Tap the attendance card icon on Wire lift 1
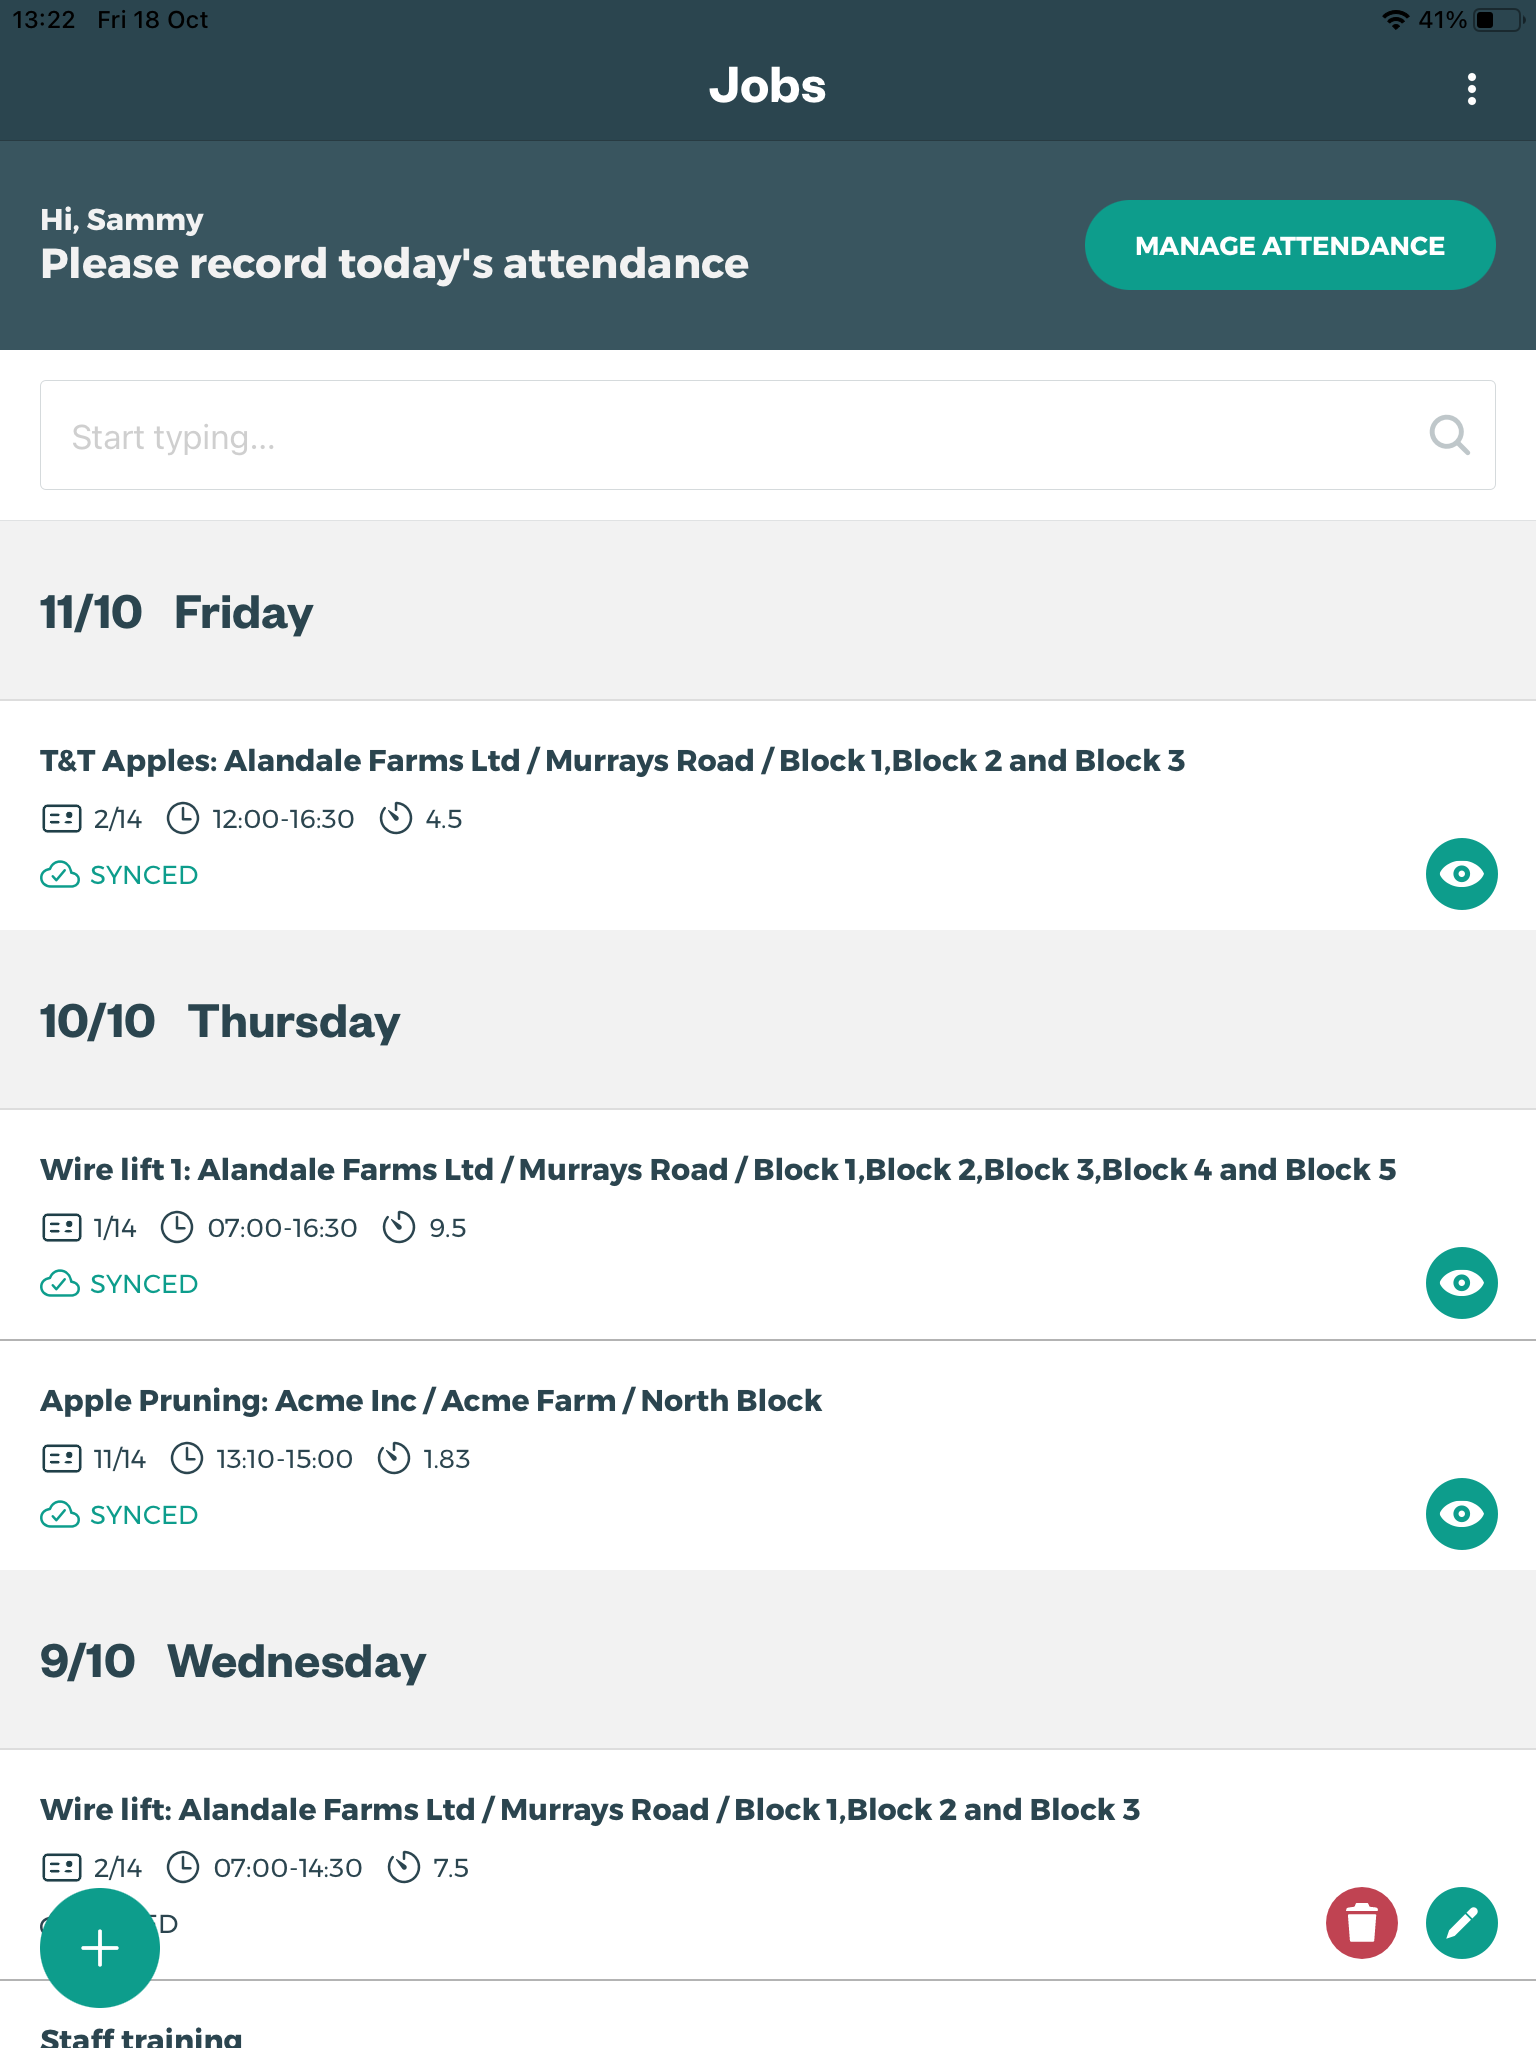Image resolution: width=1536 pixels, height=2048 pixels. pos(62,1228)
